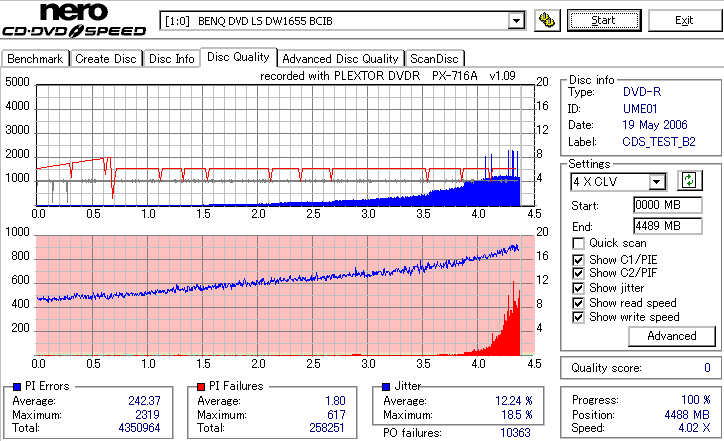Click the upper PI Errors graph area

coord(285,145)
